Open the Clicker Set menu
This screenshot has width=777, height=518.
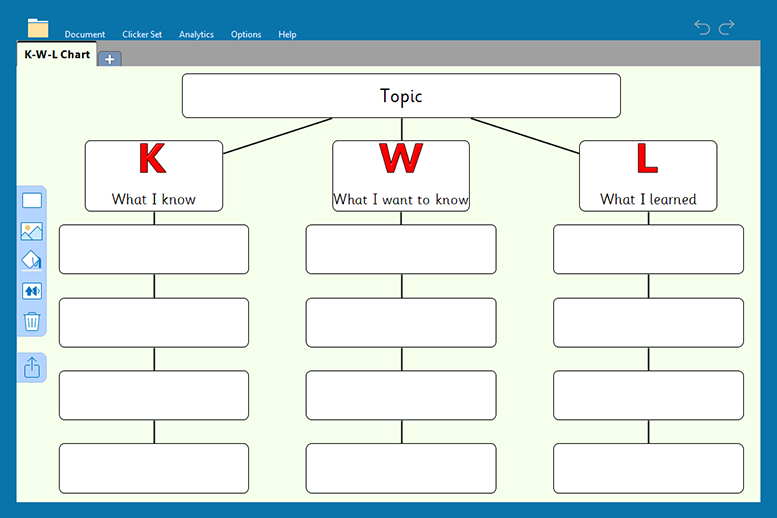click(142, 34)
